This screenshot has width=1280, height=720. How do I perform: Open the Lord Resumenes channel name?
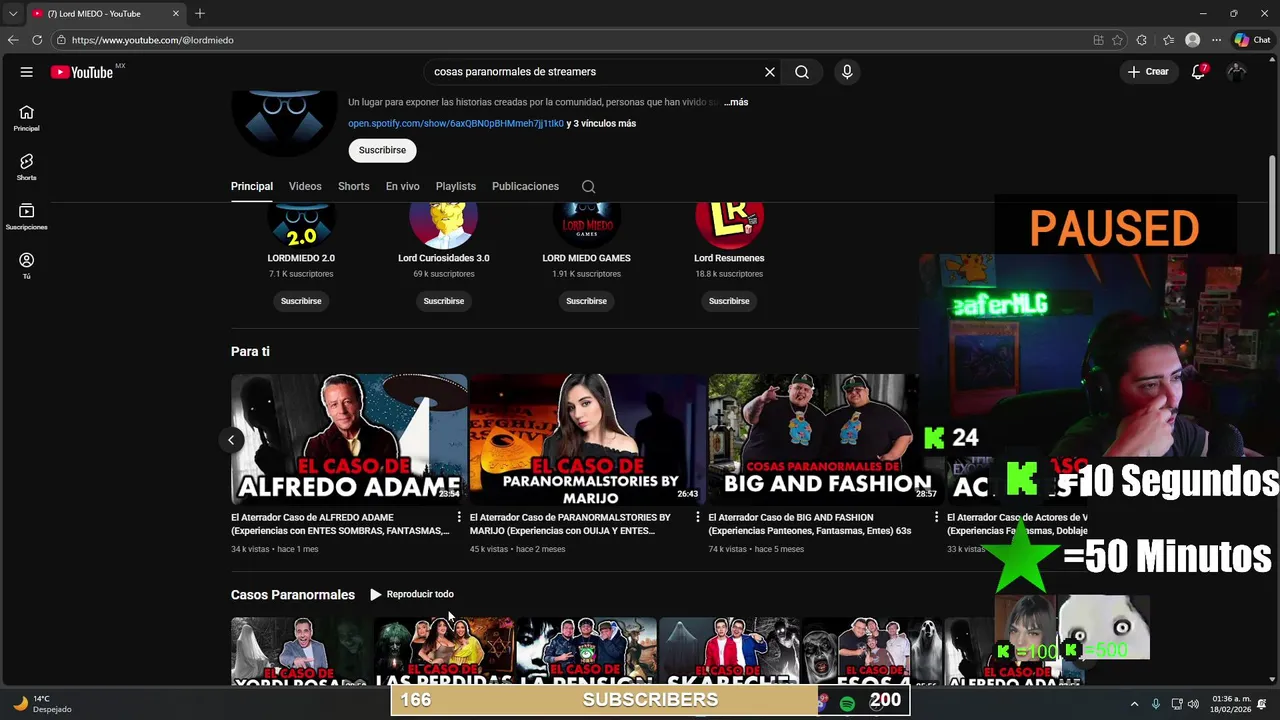(x=729, y=258)
